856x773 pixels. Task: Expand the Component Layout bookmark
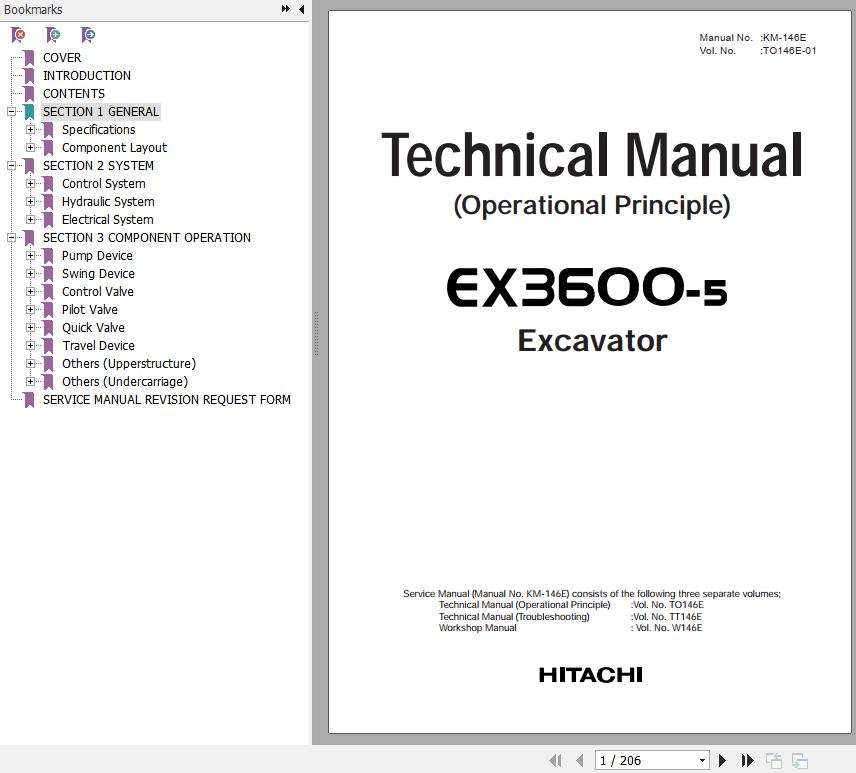pyautogui.click(x=31, y=147)
